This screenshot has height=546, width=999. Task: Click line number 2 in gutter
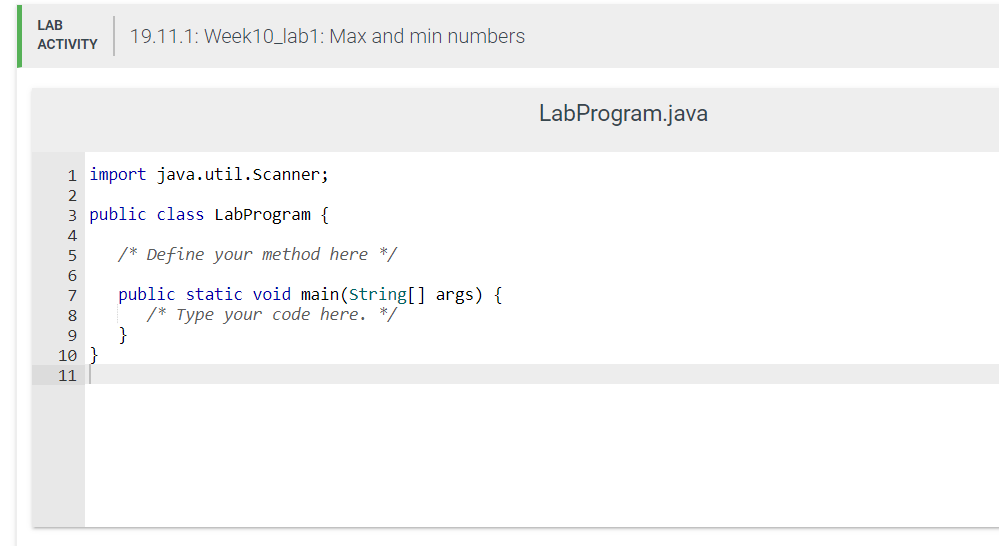[72, 196]
